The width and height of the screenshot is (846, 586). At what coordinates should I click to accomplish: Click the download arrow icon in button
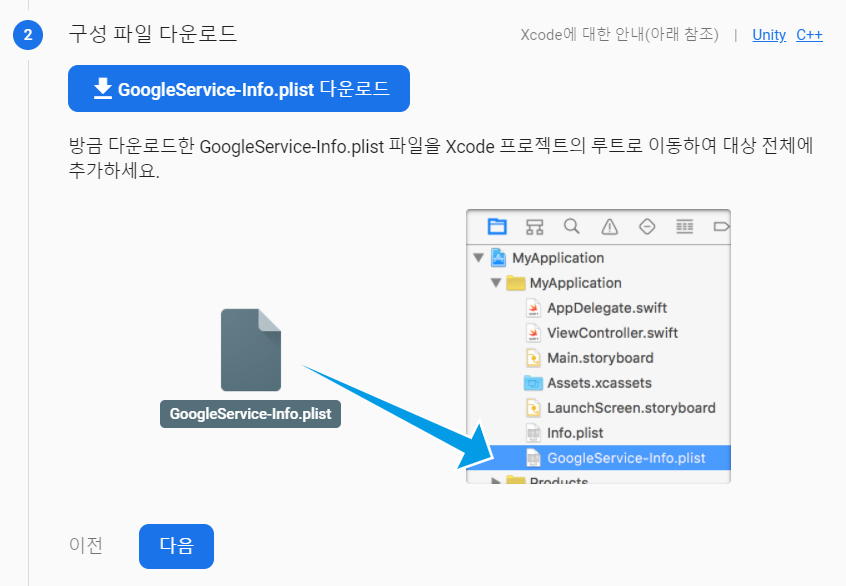[x=103, y=88]
